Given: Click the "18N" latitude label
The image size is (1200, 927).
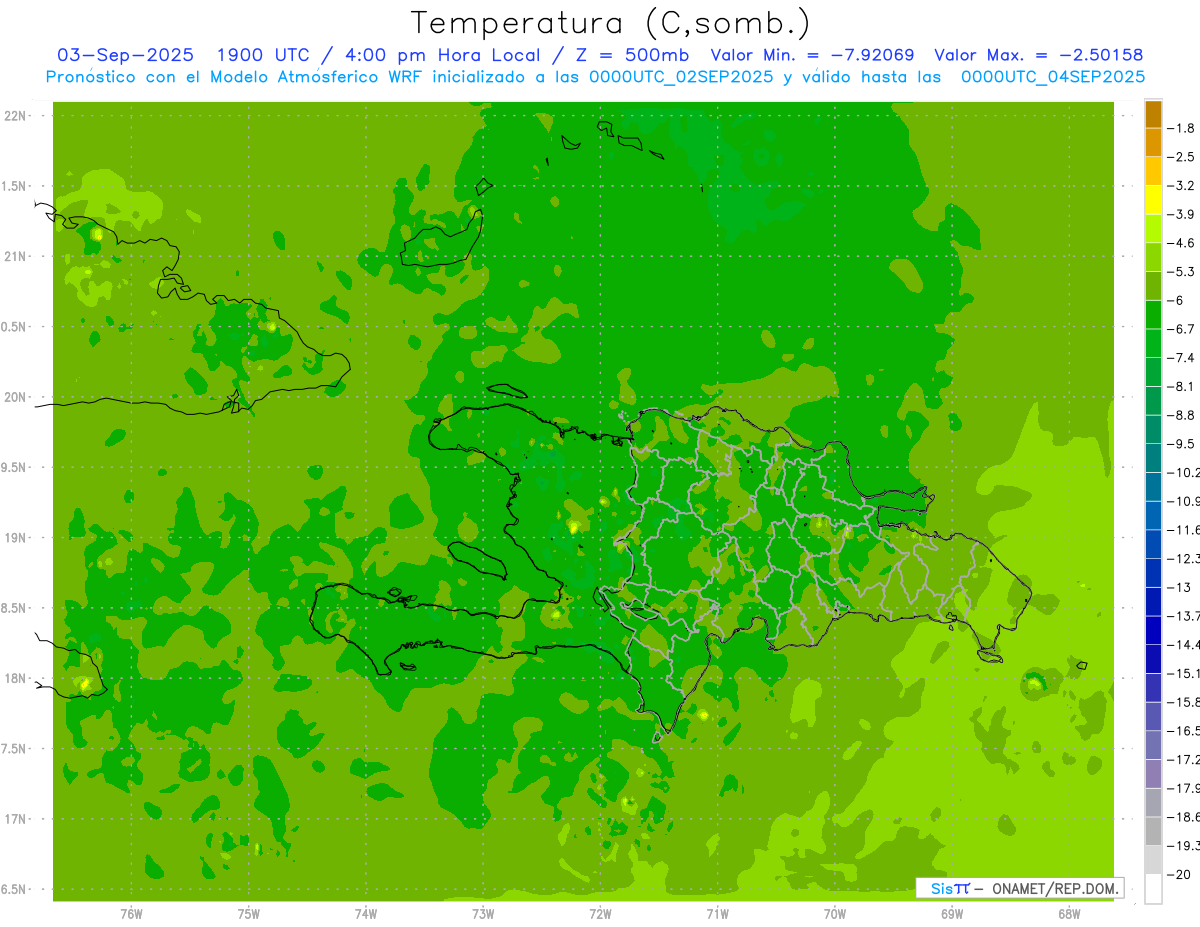Looking at the screenshot, I should (x=16, y=679).
